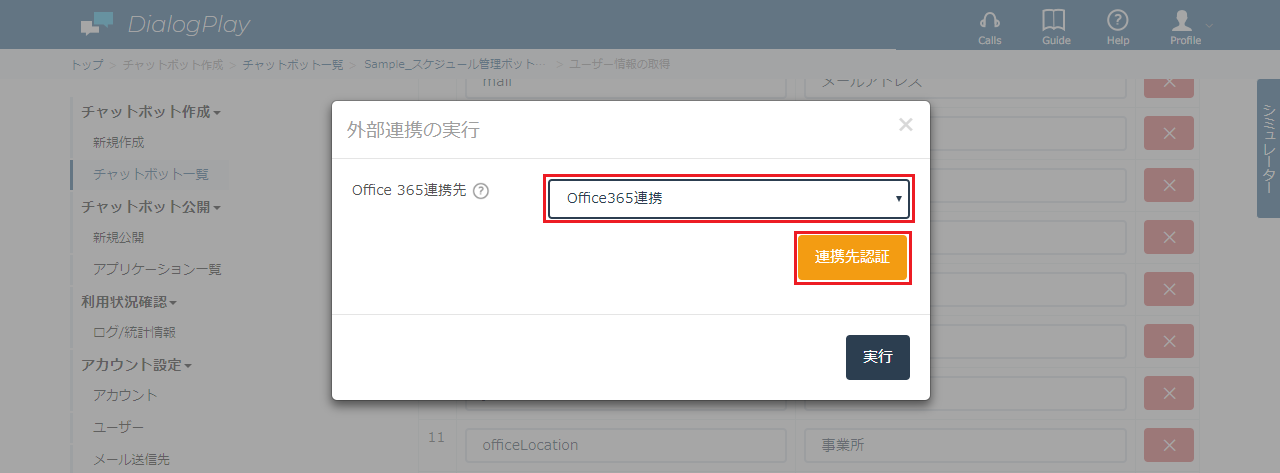The height and width of the screenshot is (473, 1280).
Task: Expand the チャットボット公開 menu section
Action: (150, 207)
